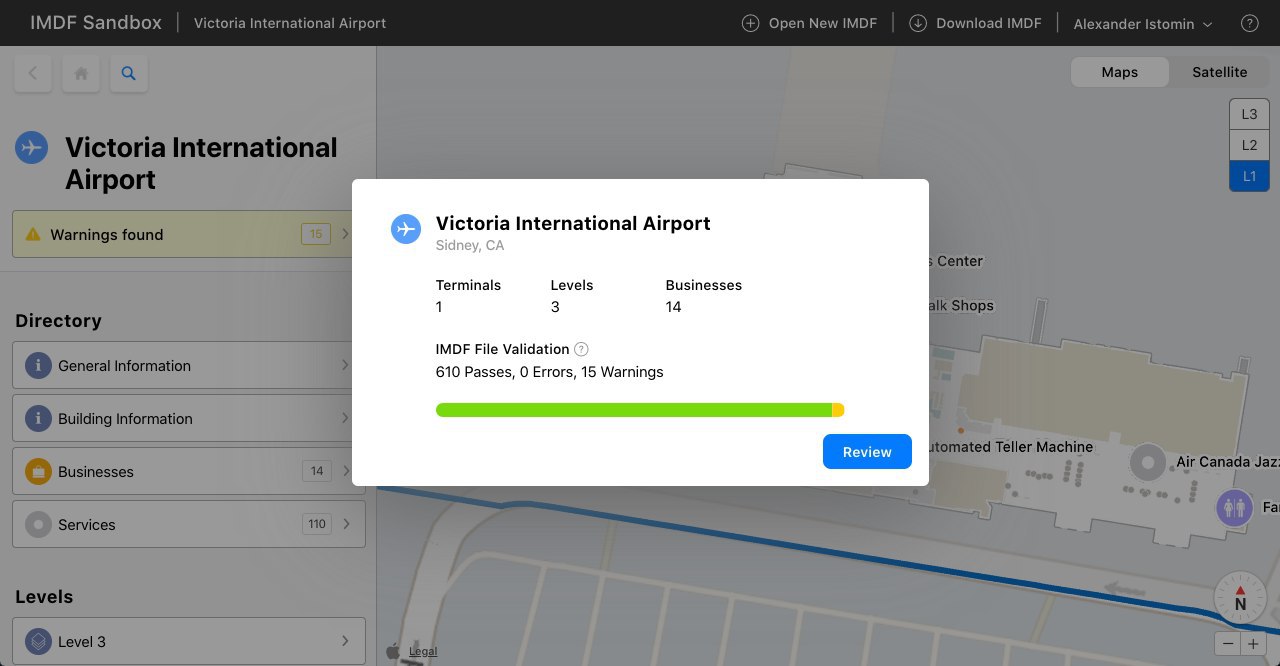
Task: Click the Open New IMDF plus icon
Action: pos(750,23)
